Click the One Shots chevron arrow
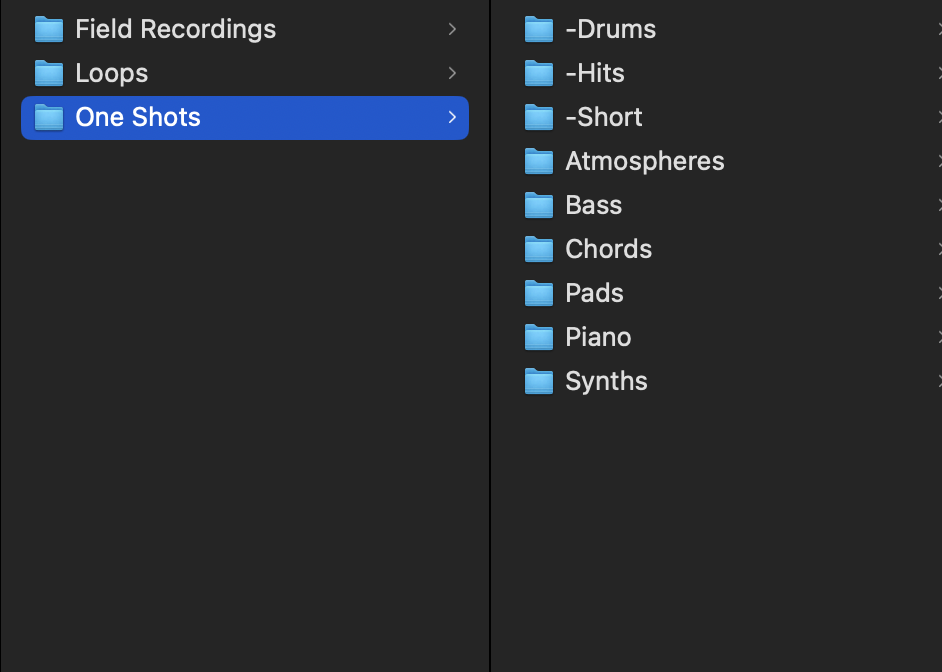Viewport: 942px width, 672px height. (452, 118)
